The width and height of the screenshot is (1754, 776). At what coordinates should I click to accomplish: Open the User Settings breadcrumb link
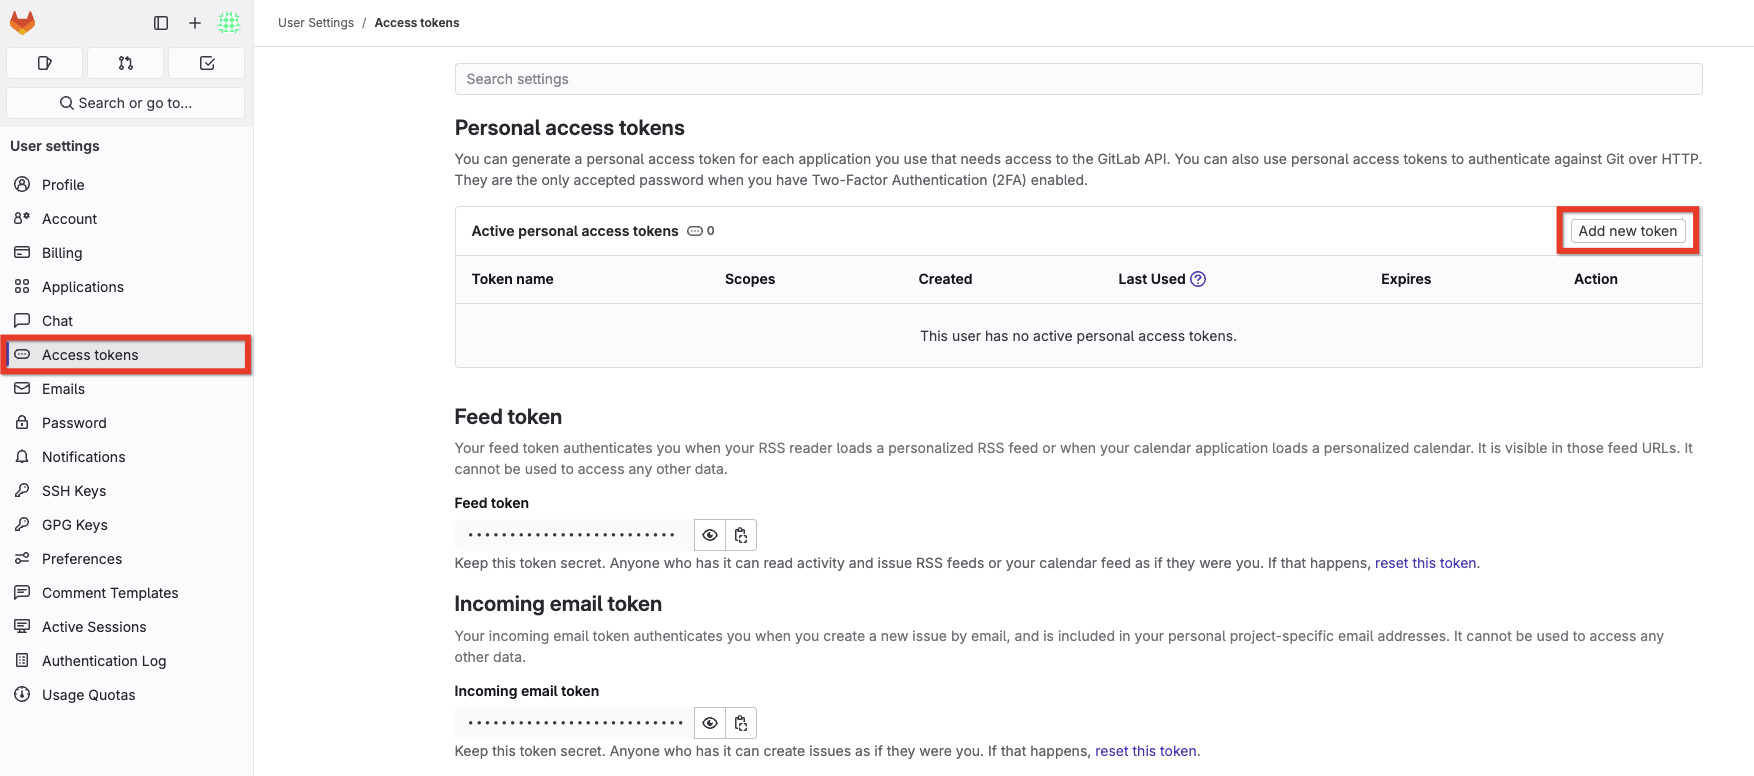pyautogui.click(x=316, y=23)
